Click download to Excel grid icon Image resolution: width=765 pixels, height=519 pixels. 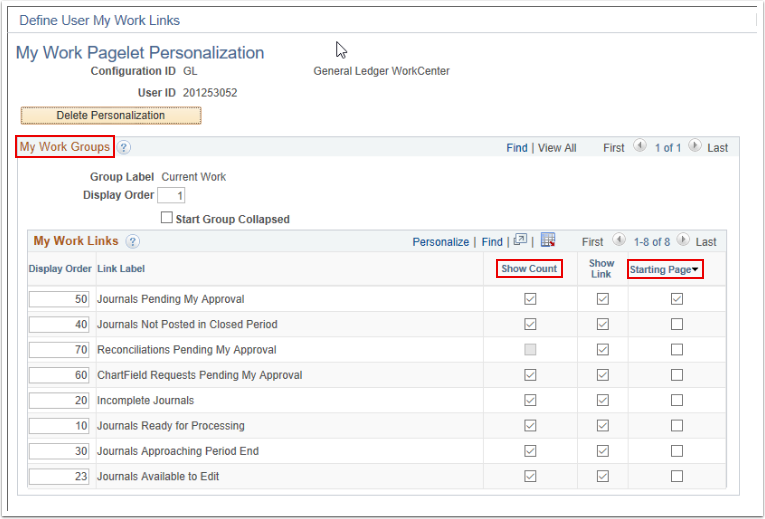(548, 240)
